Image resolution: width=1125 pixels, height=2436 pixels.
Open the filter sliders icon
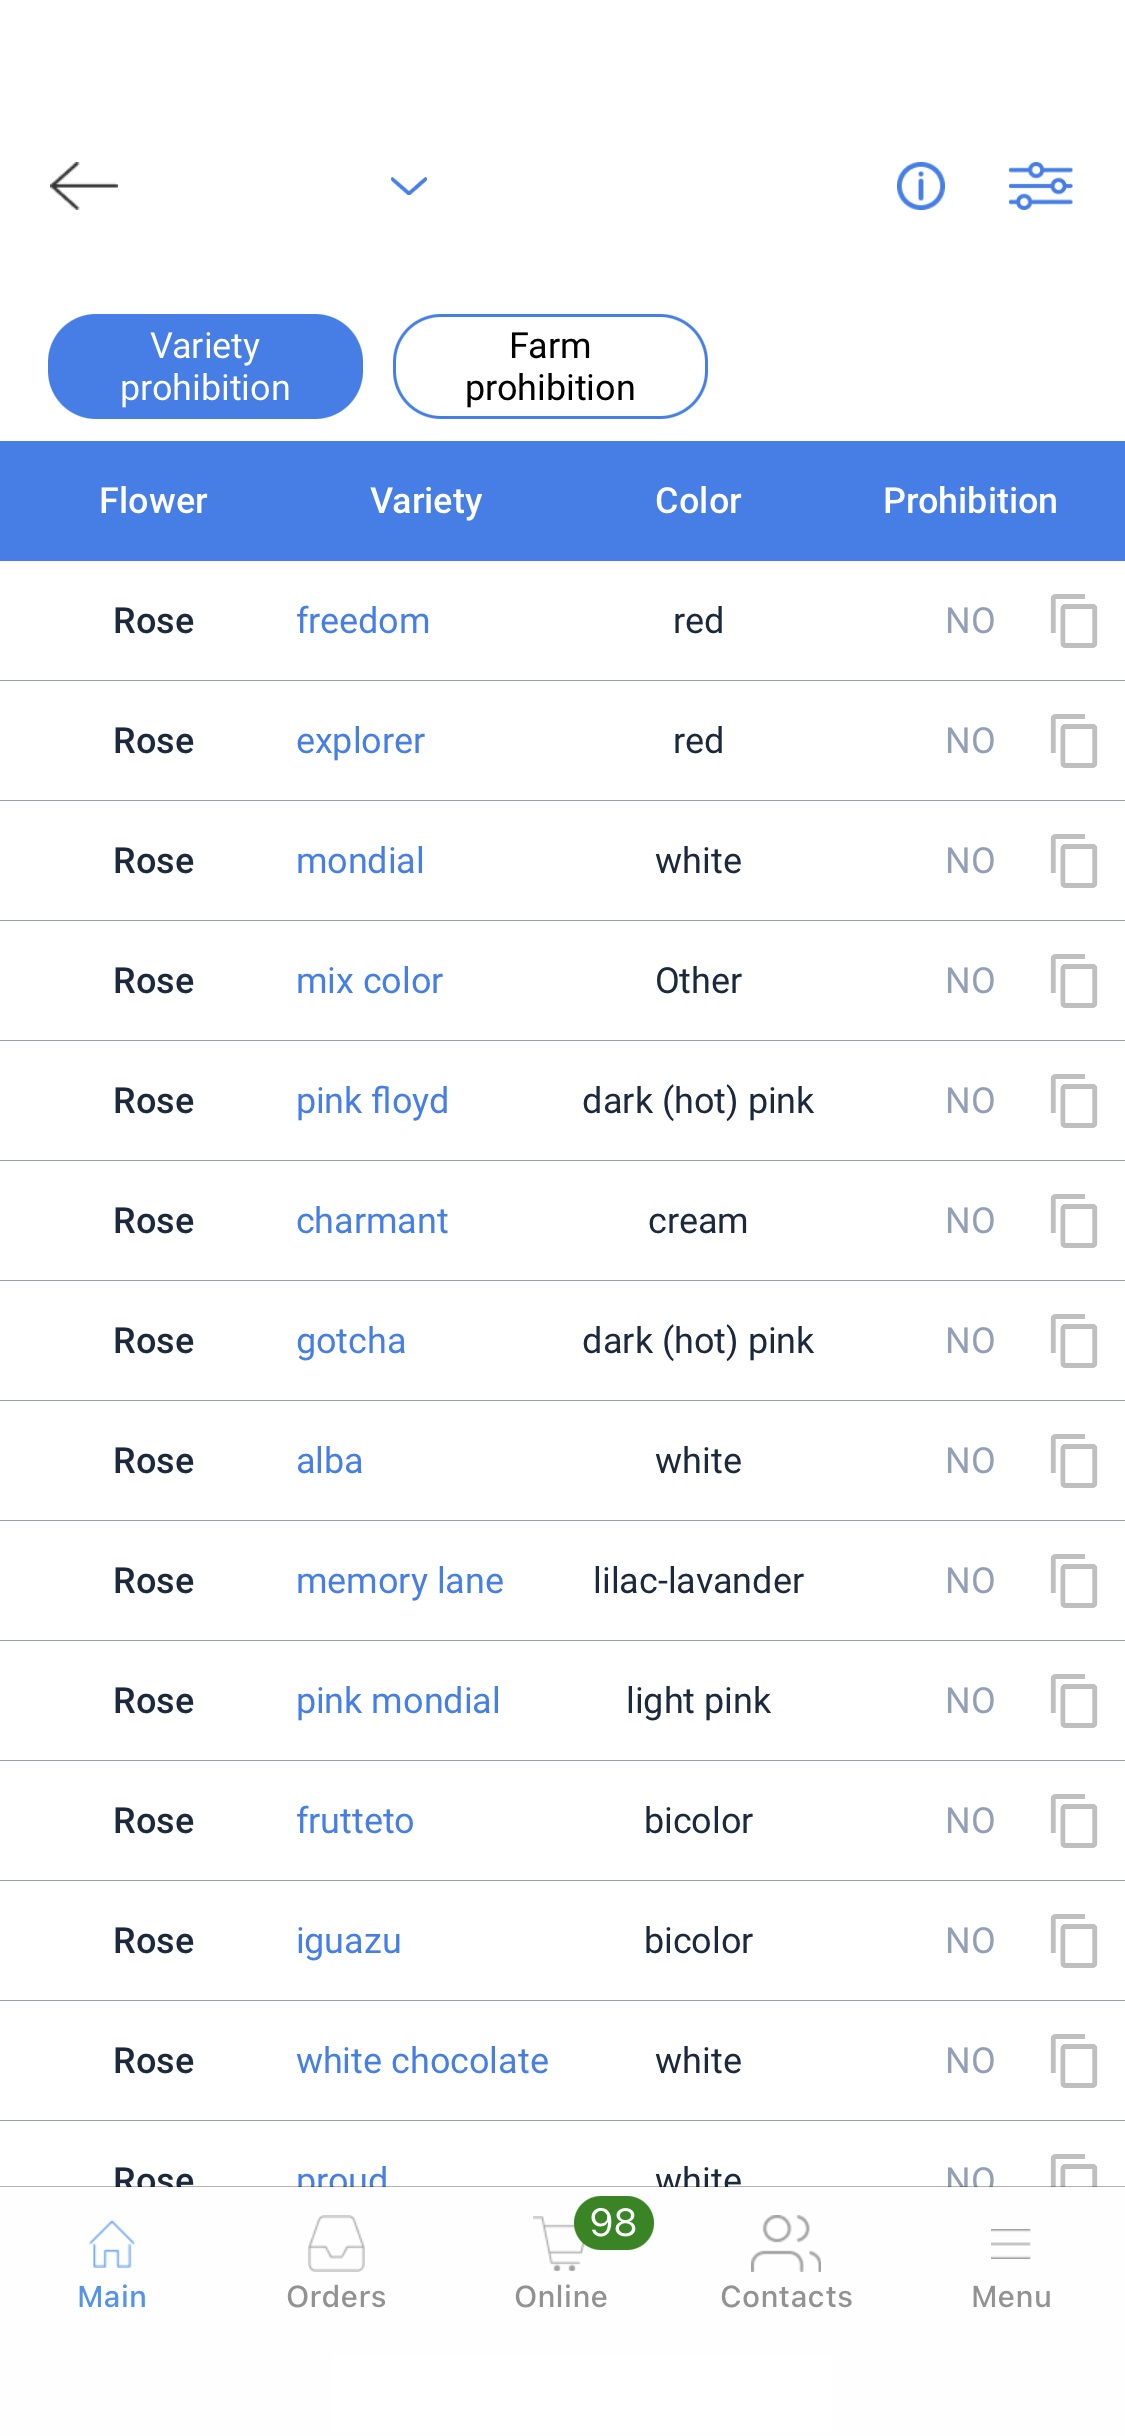point(1040,186)
